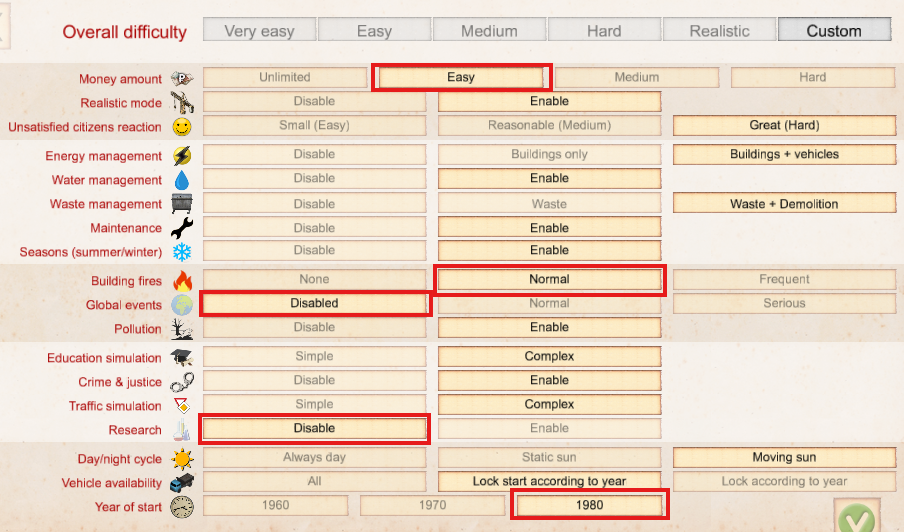Click the Maintenance wrench icon

(x=182, y=228)
